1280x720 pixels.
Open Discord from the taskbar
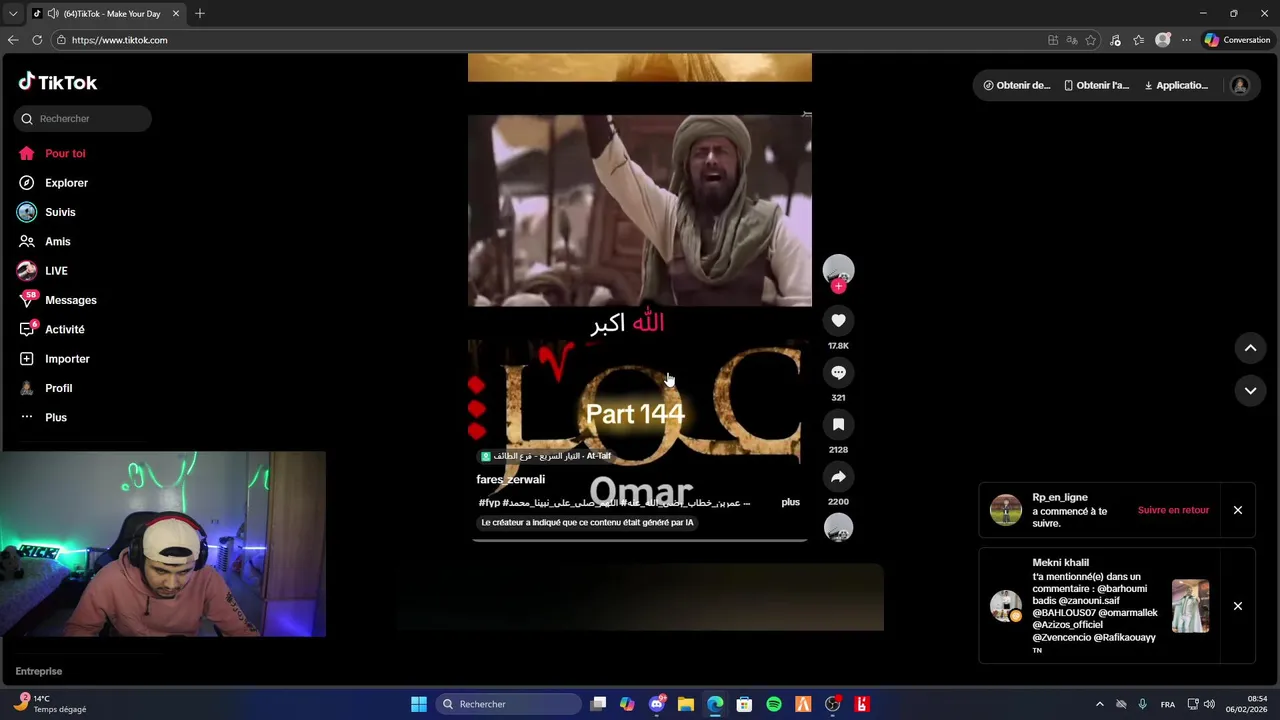click(657, 704)
